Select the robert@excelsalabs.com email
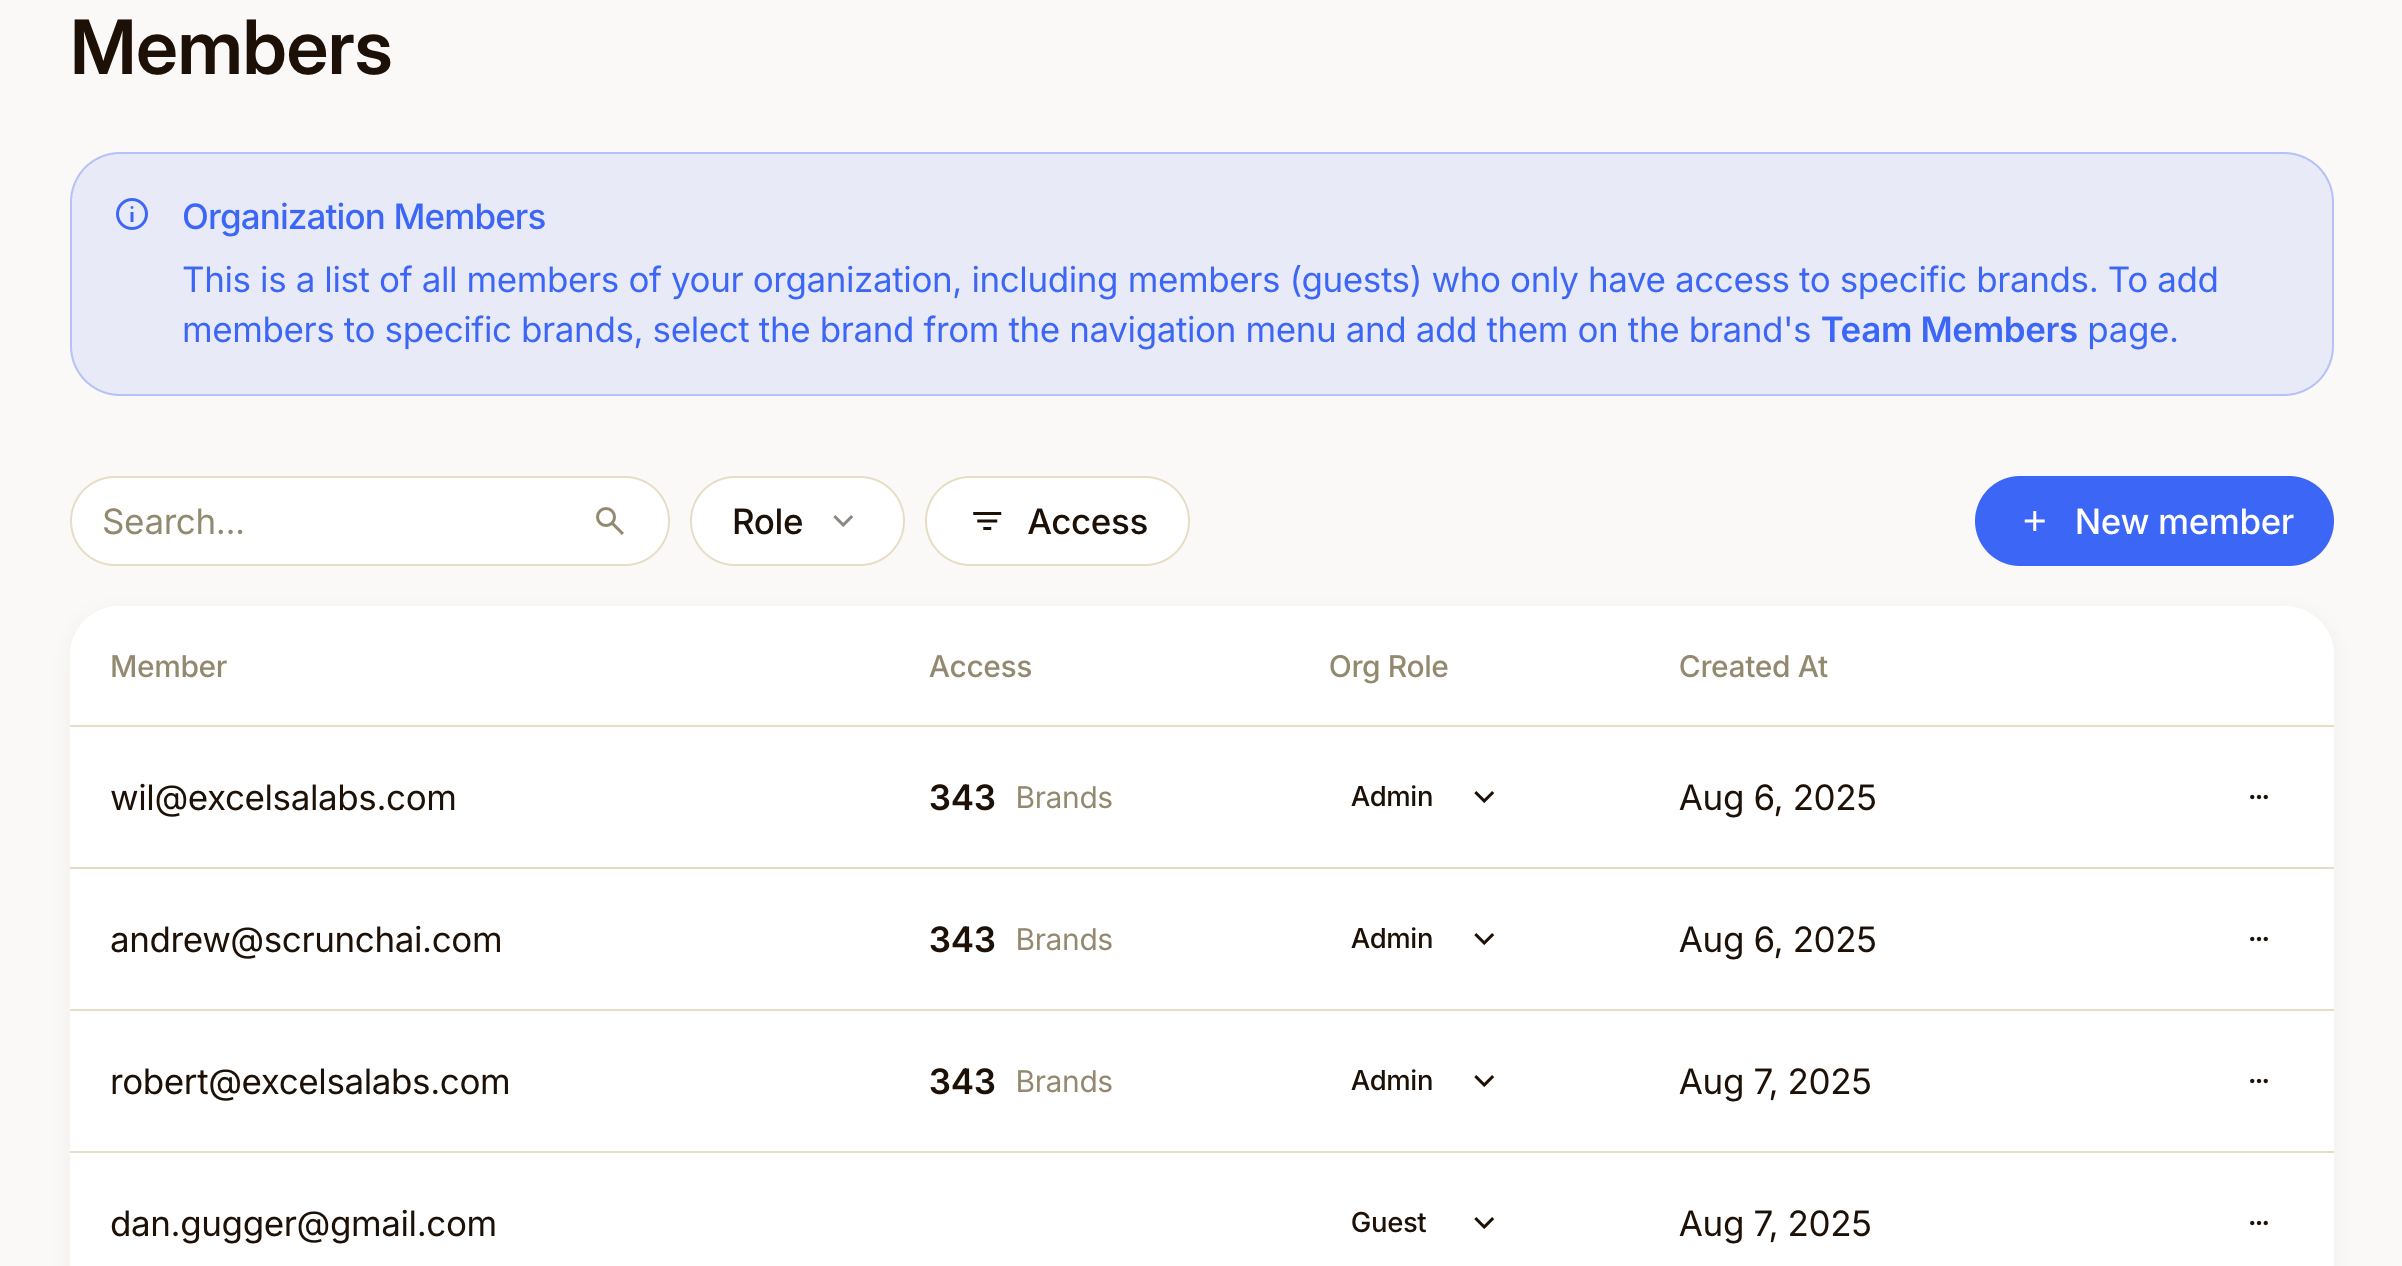 pyautogui.click(x=310, y=1082)
